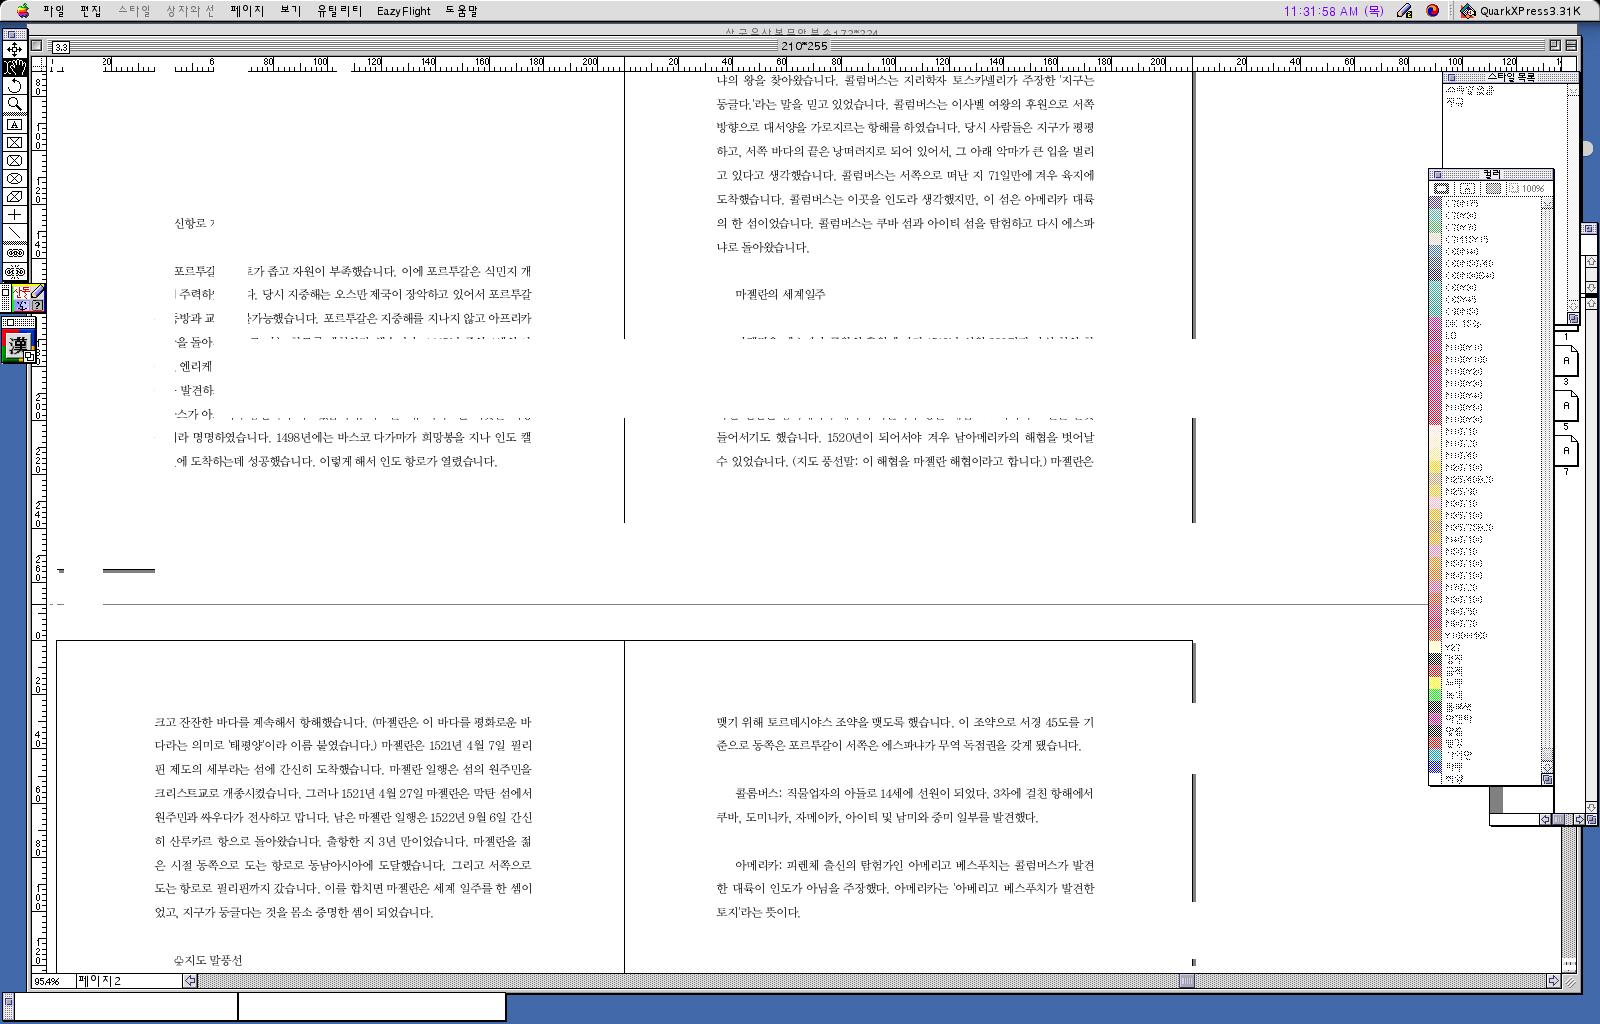
Task: Click the zoom percentage field showing 95.4%
Action: [52, 981]
